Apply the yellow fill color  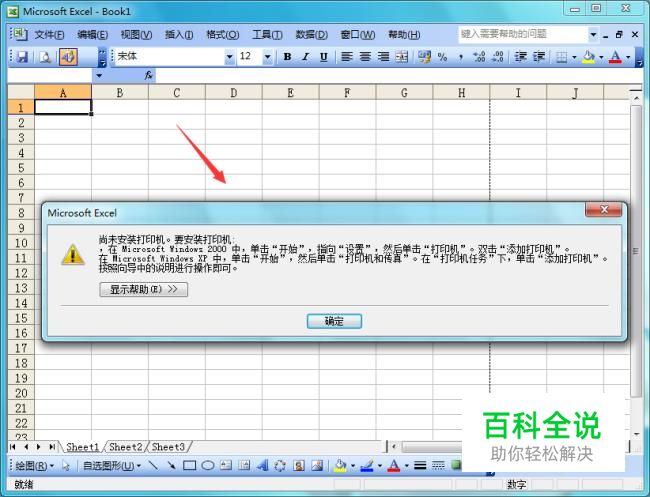(588, 57)
